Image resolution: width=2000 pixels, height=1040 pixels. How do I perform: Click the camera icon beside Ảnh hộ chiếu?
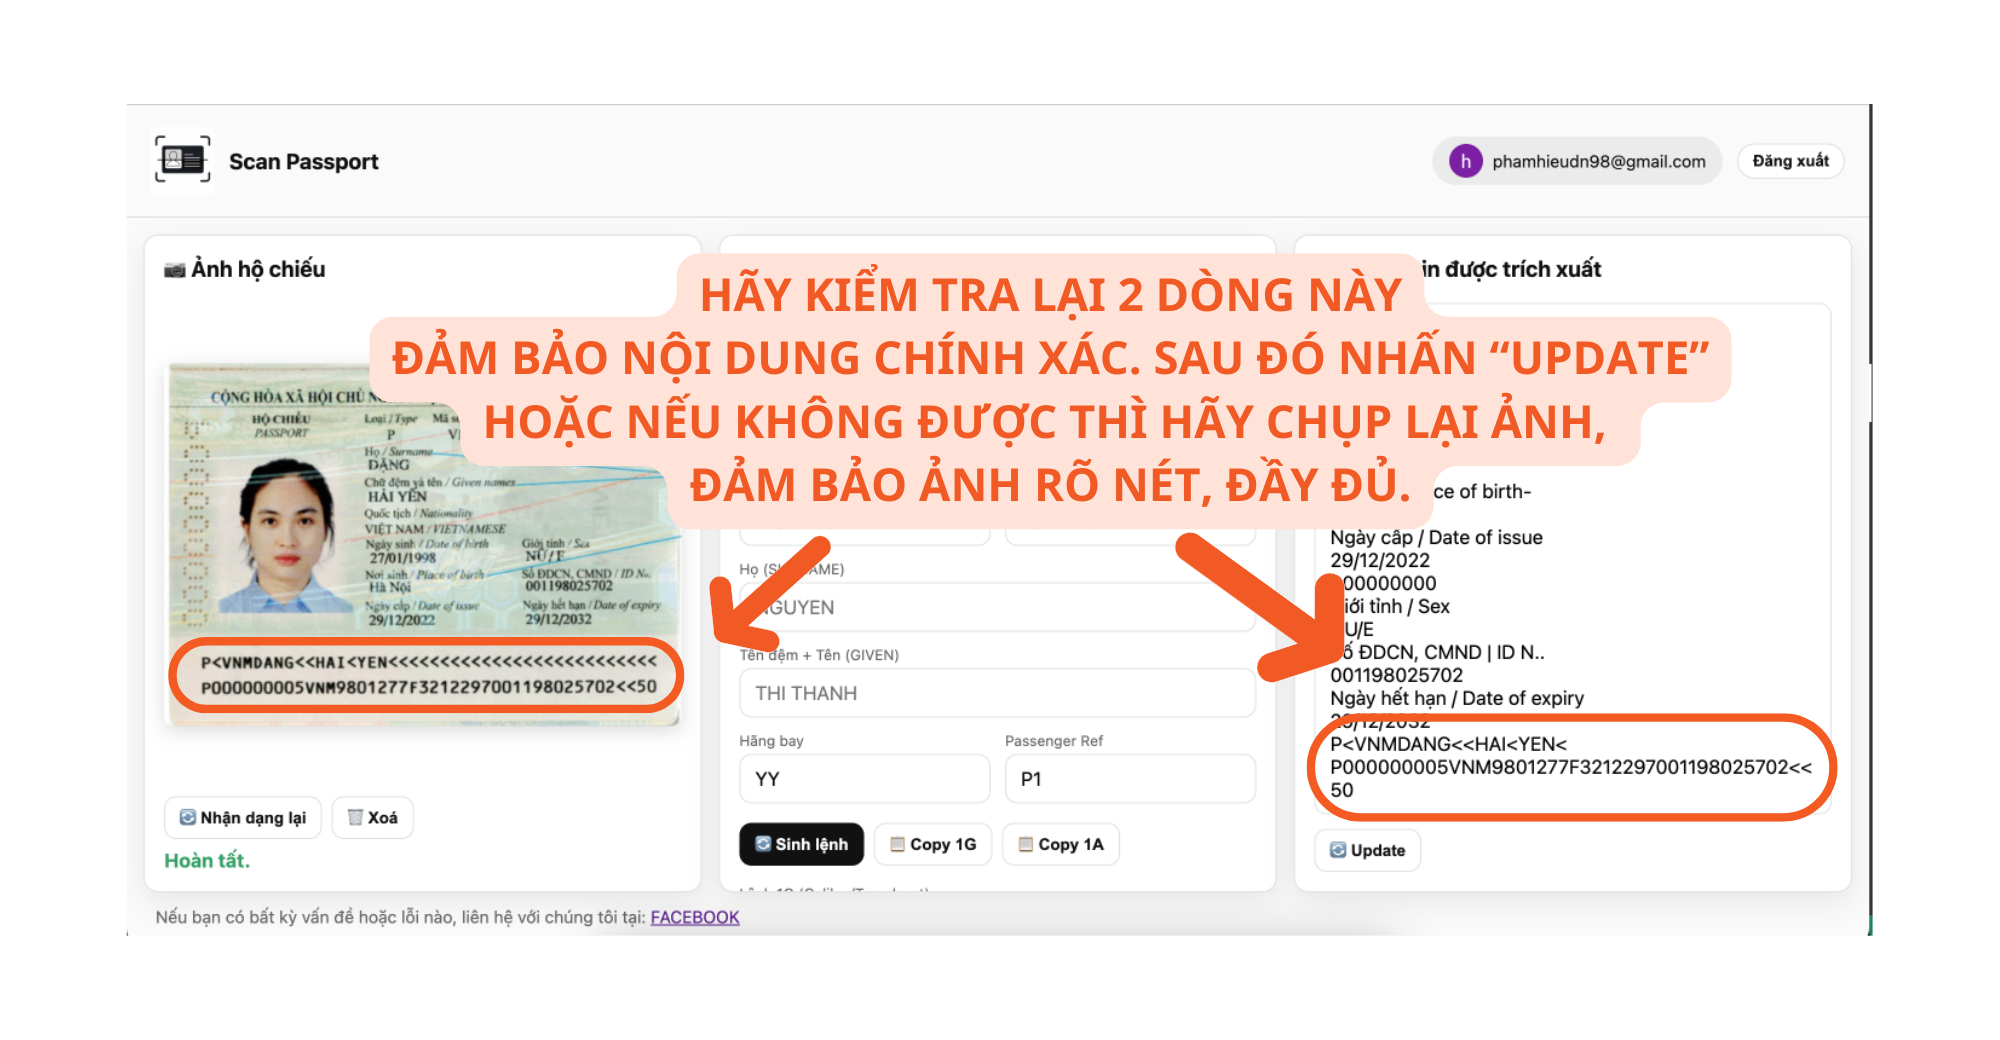[175, 268]
